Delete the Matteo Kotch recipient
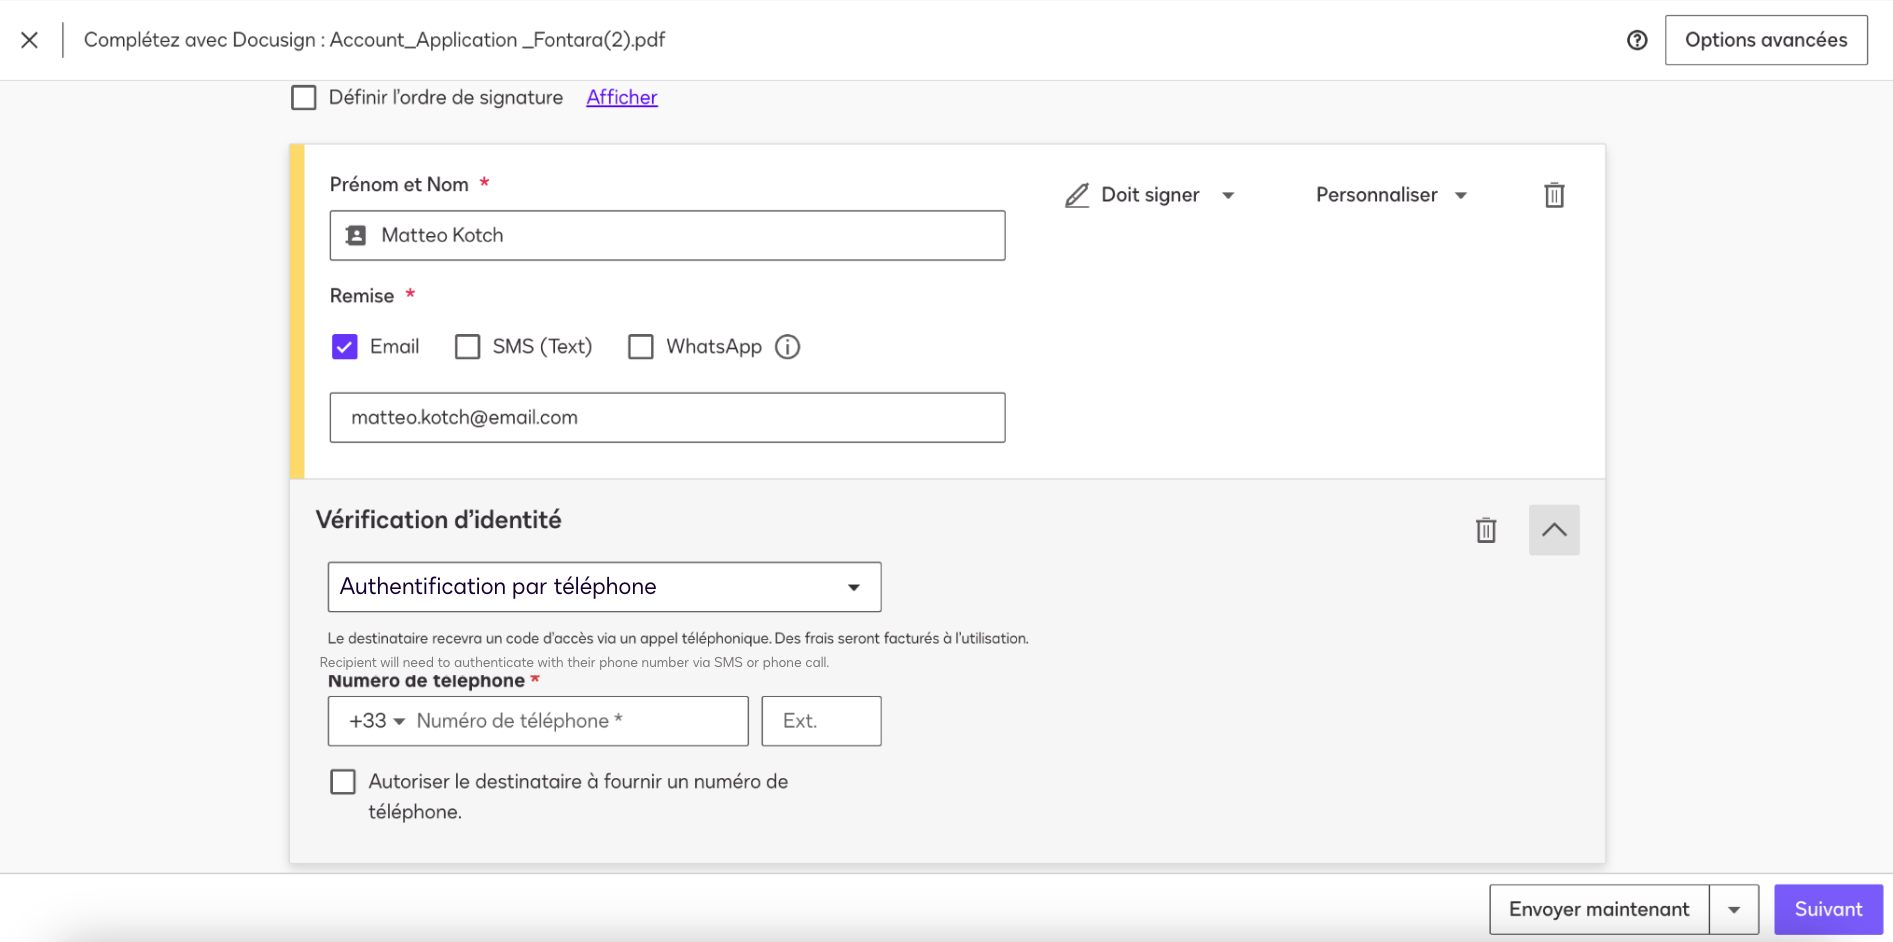 tap(1554, 195)
